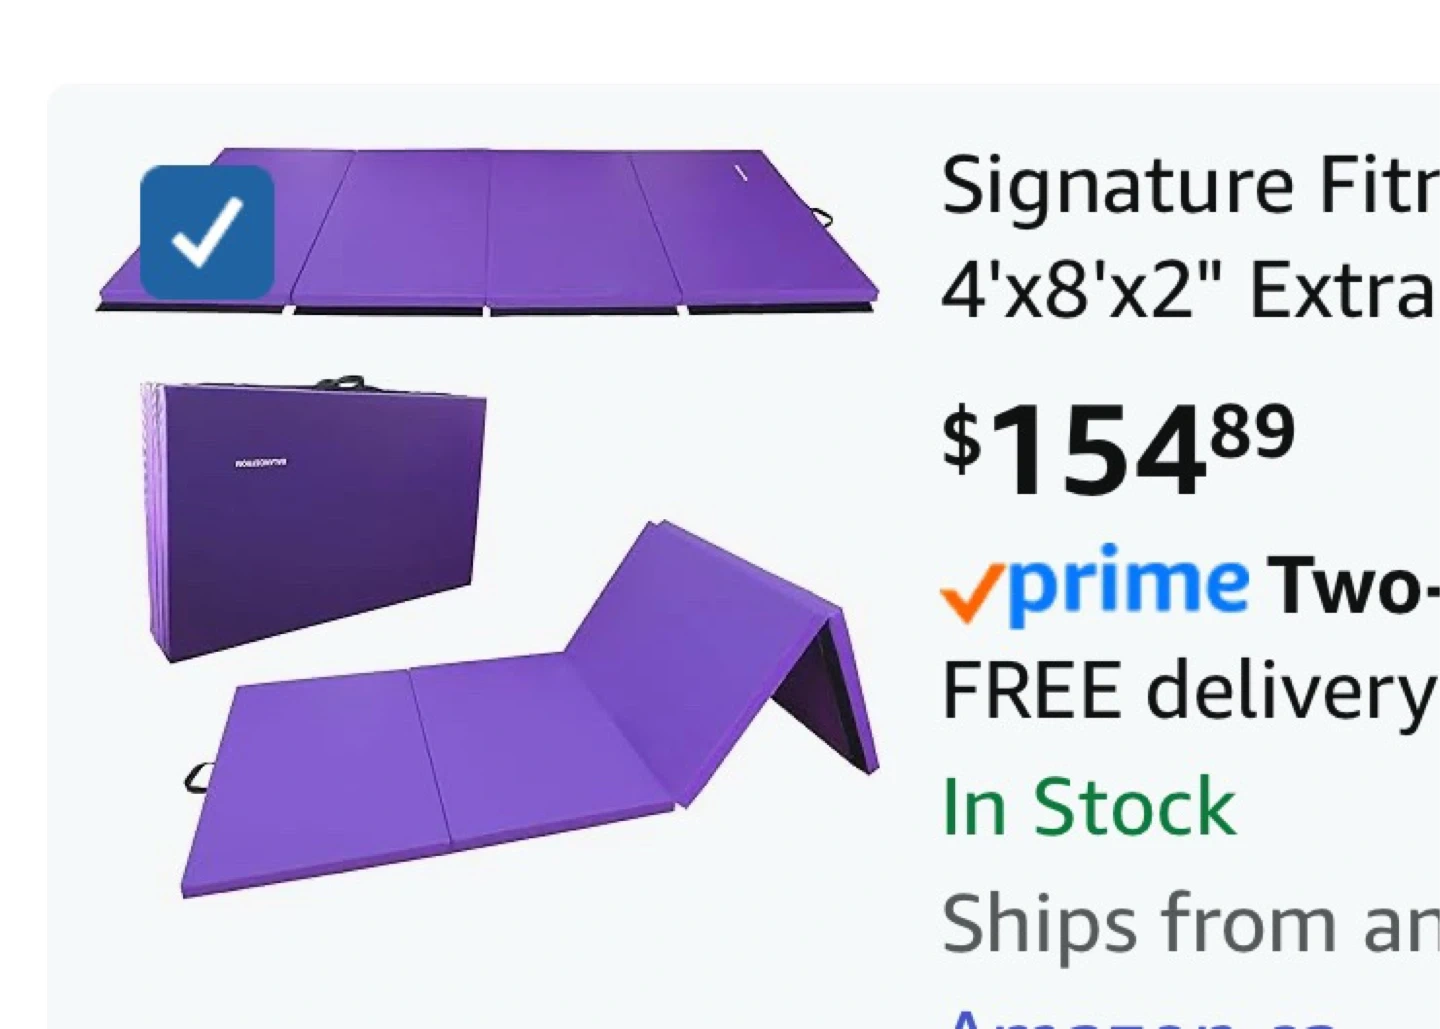Viewport: 1440px width, 1029px height.
Task: Click the strap on flat mat's right edge
Action: [x=821, y=216]
